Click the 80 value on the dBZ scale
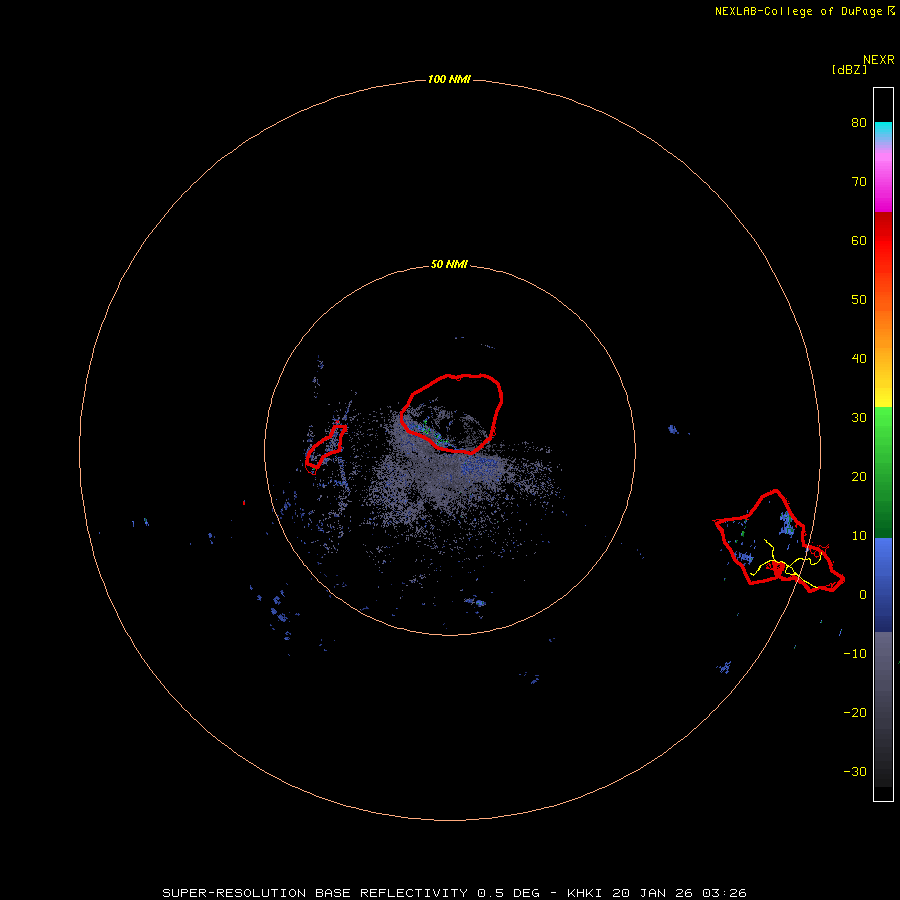900x900 pixels. pos(859,122)
